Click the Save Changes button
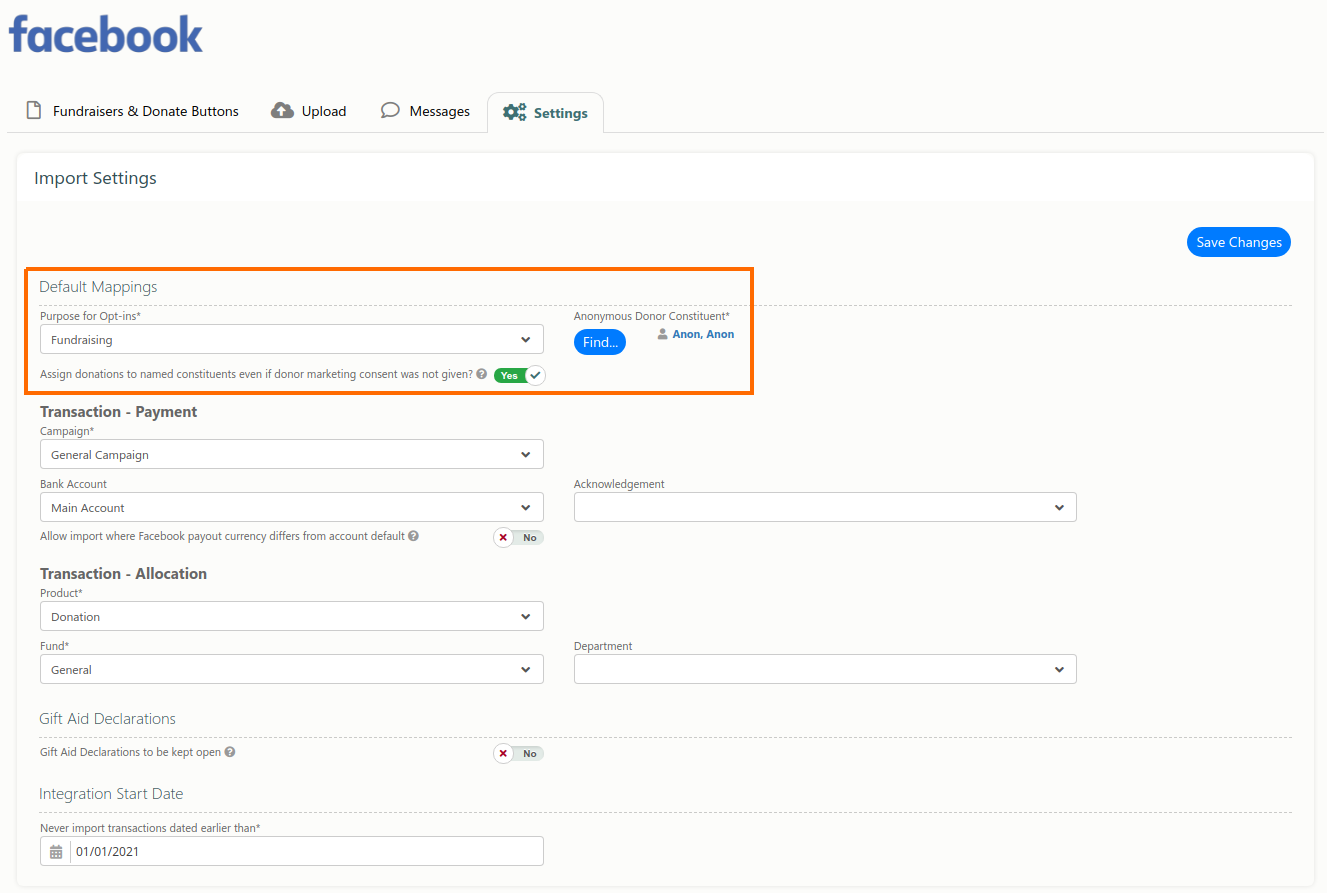This screenshot has width=1327, height=893. tap(1239, 242)
